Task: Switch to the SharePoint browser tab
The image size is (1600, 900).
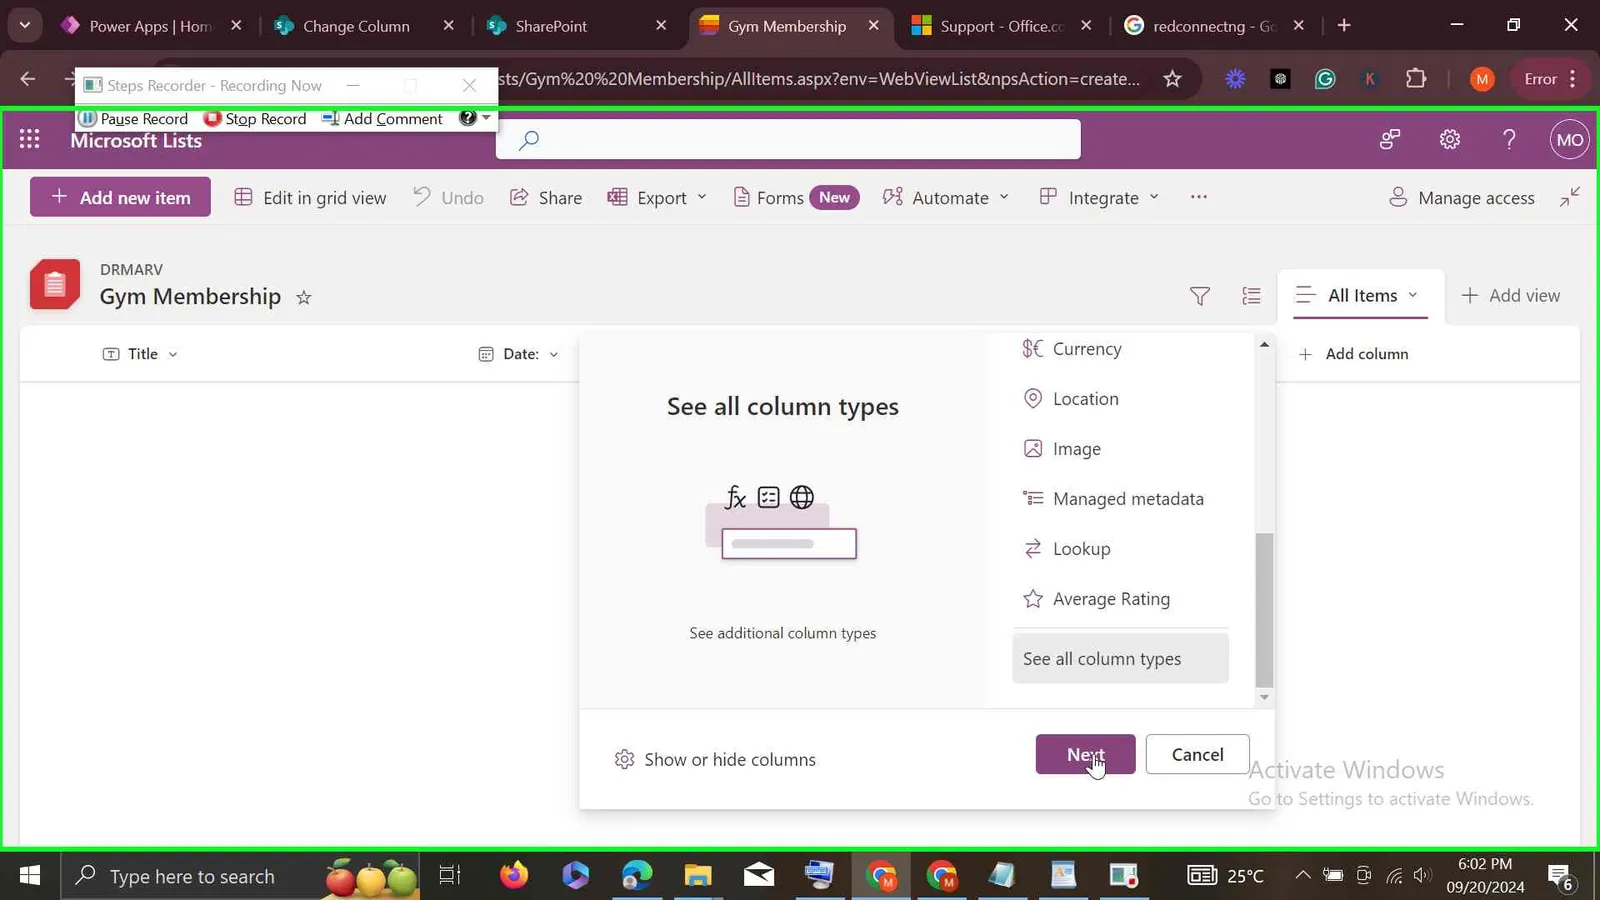Action: click(x=575, y=26)
